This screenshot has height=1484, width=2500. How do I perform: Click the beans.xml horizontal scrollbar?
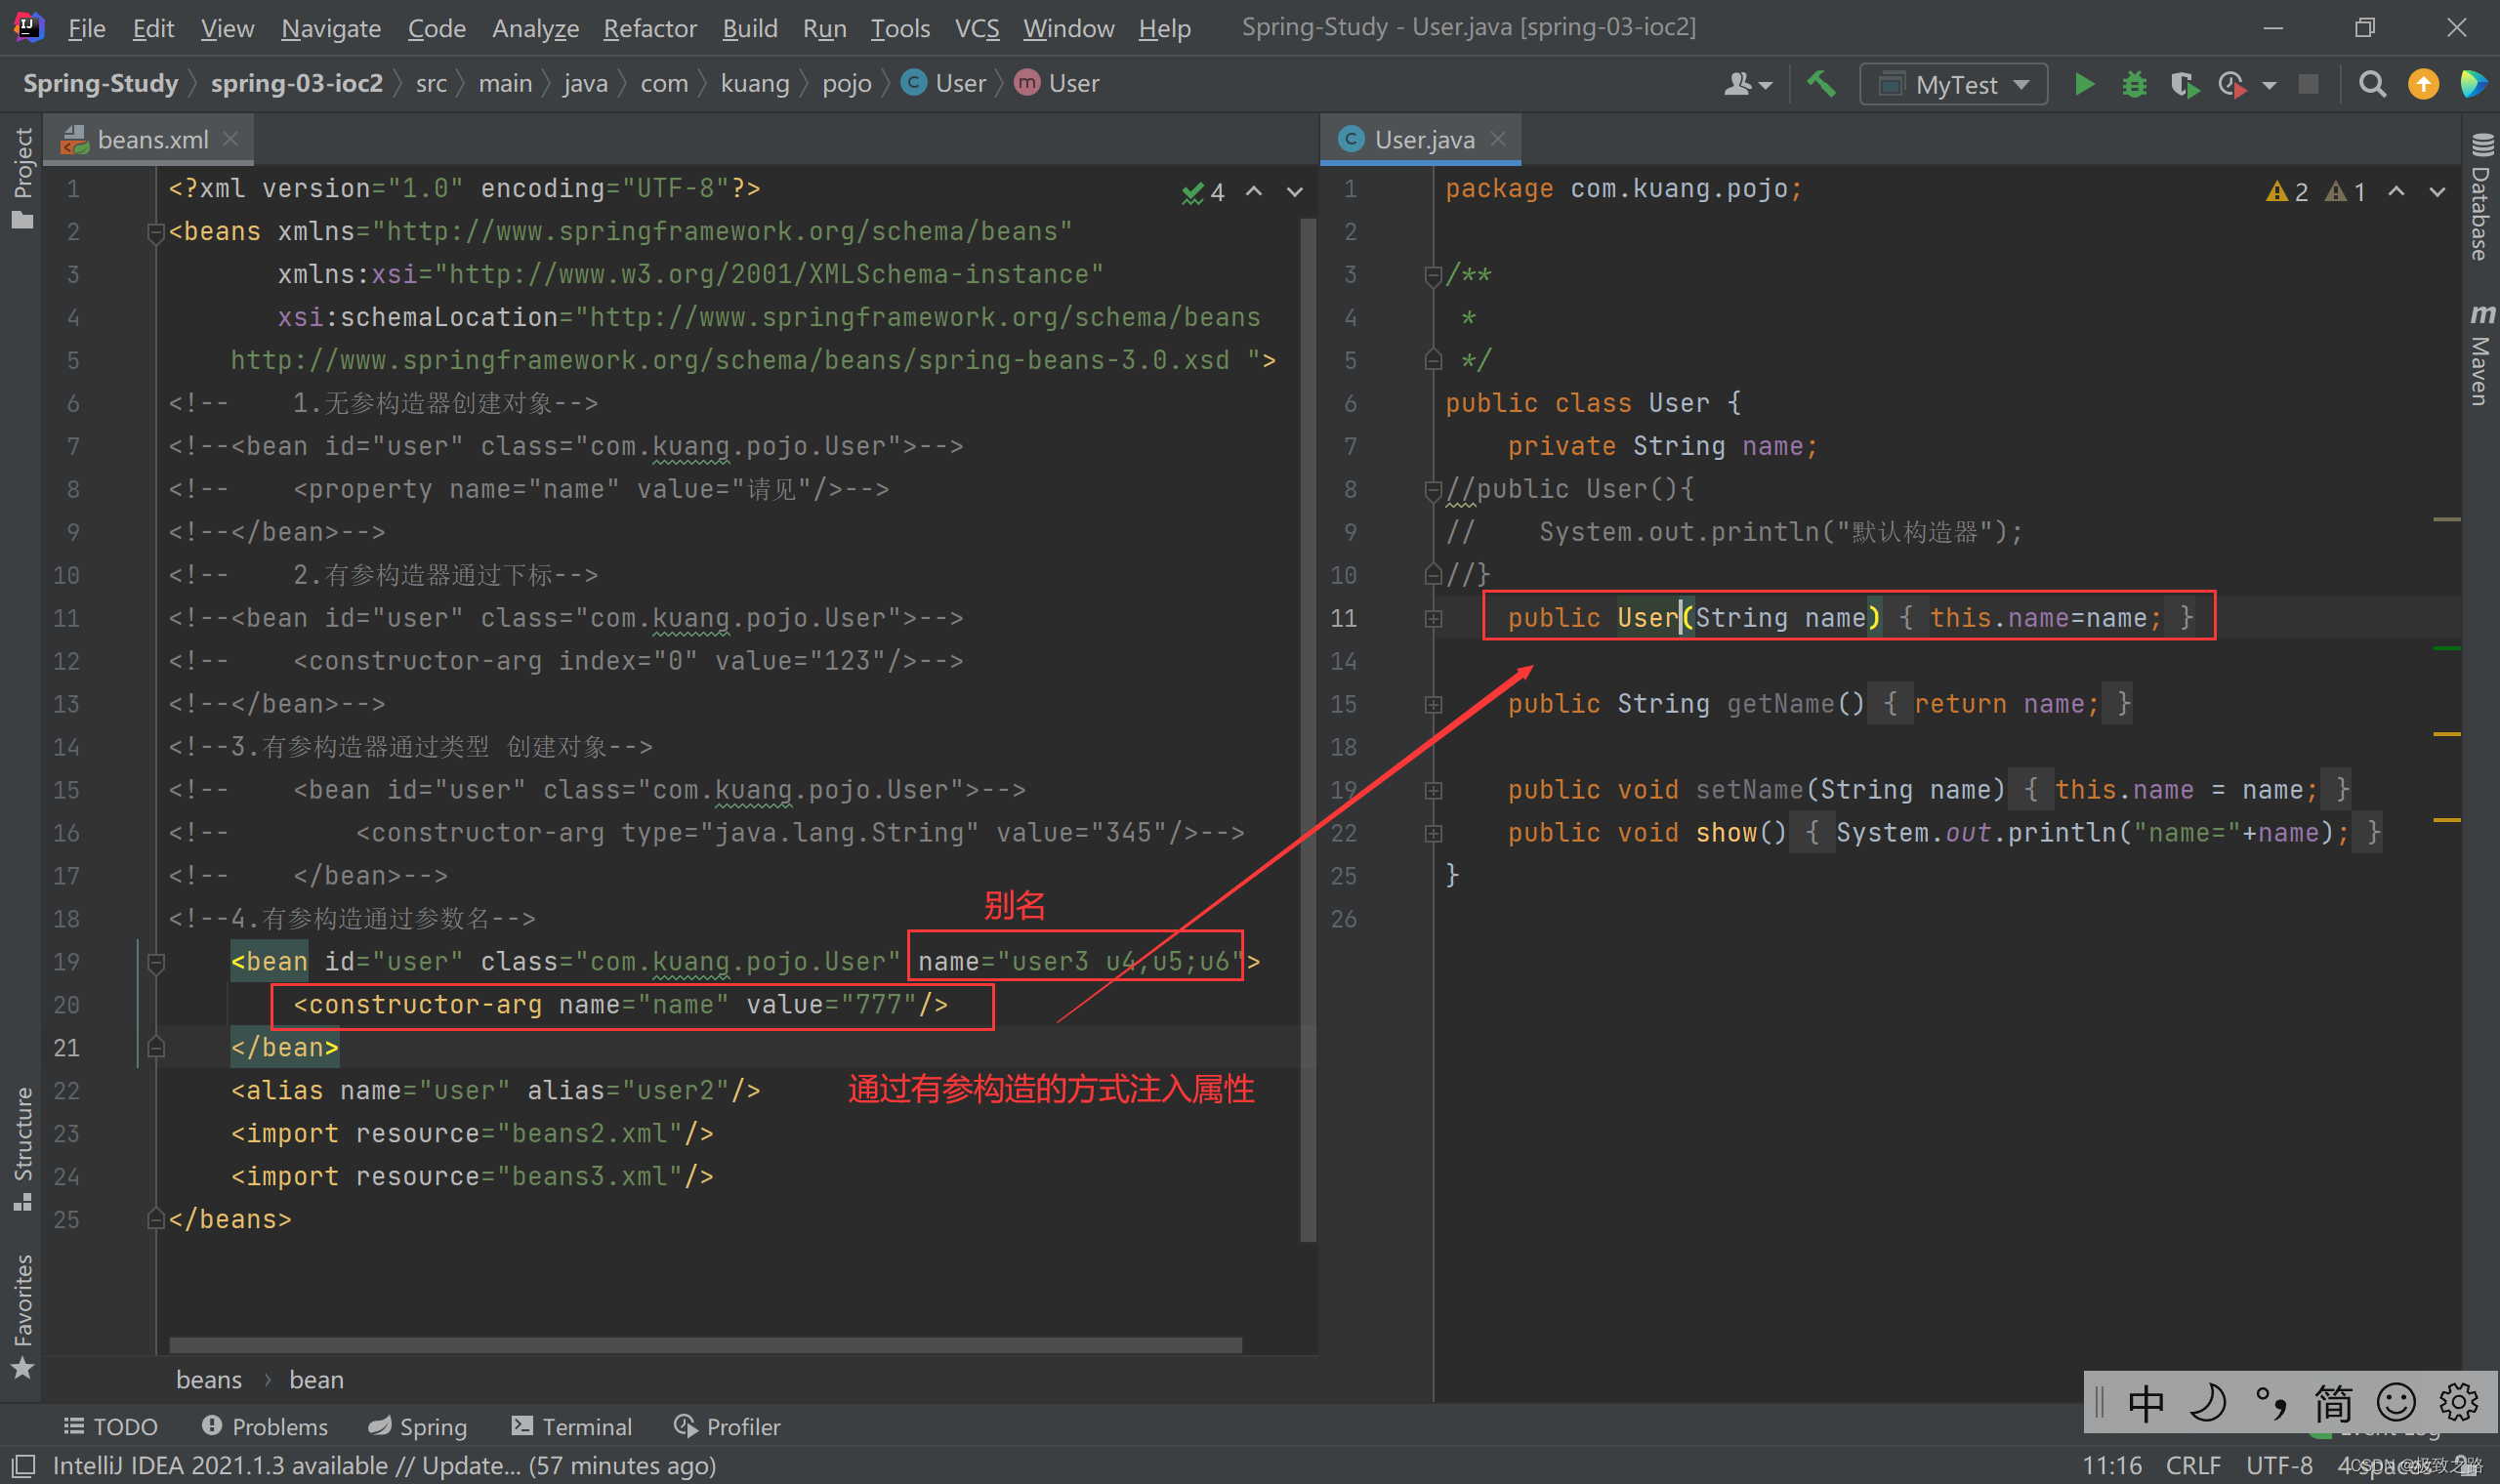coord(705,1345)
